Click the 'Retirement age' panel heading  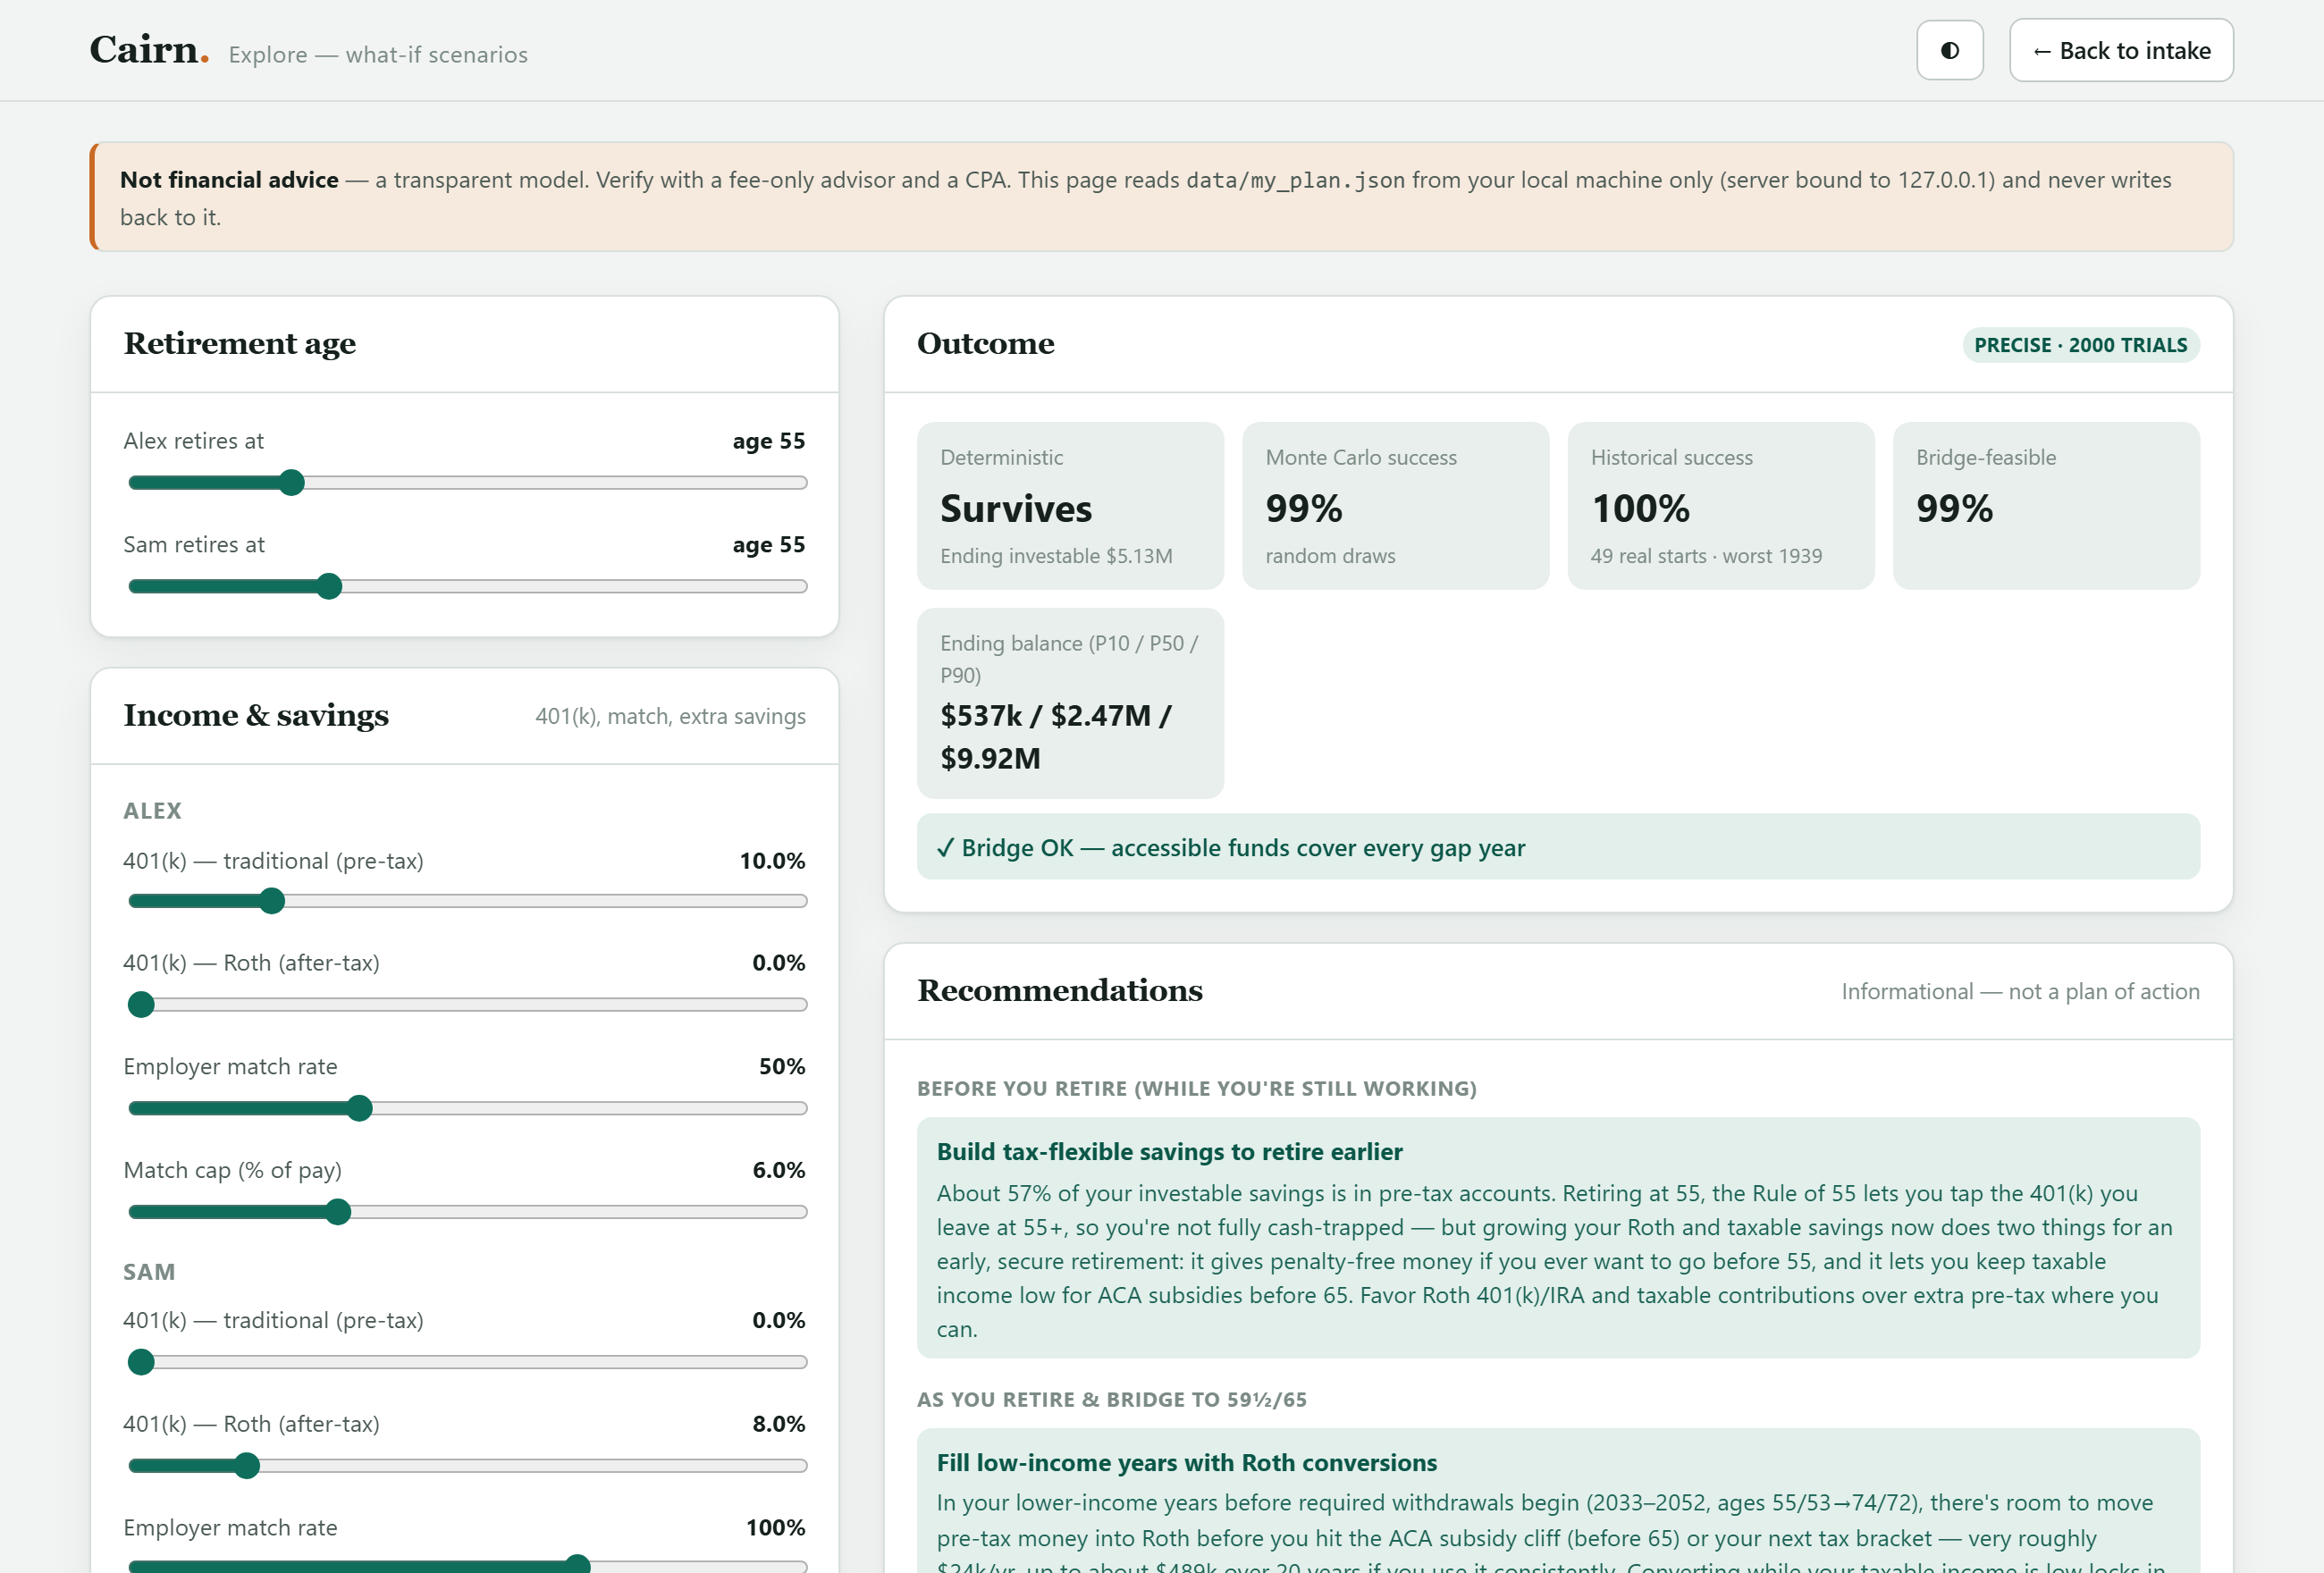tap(240, 344)
